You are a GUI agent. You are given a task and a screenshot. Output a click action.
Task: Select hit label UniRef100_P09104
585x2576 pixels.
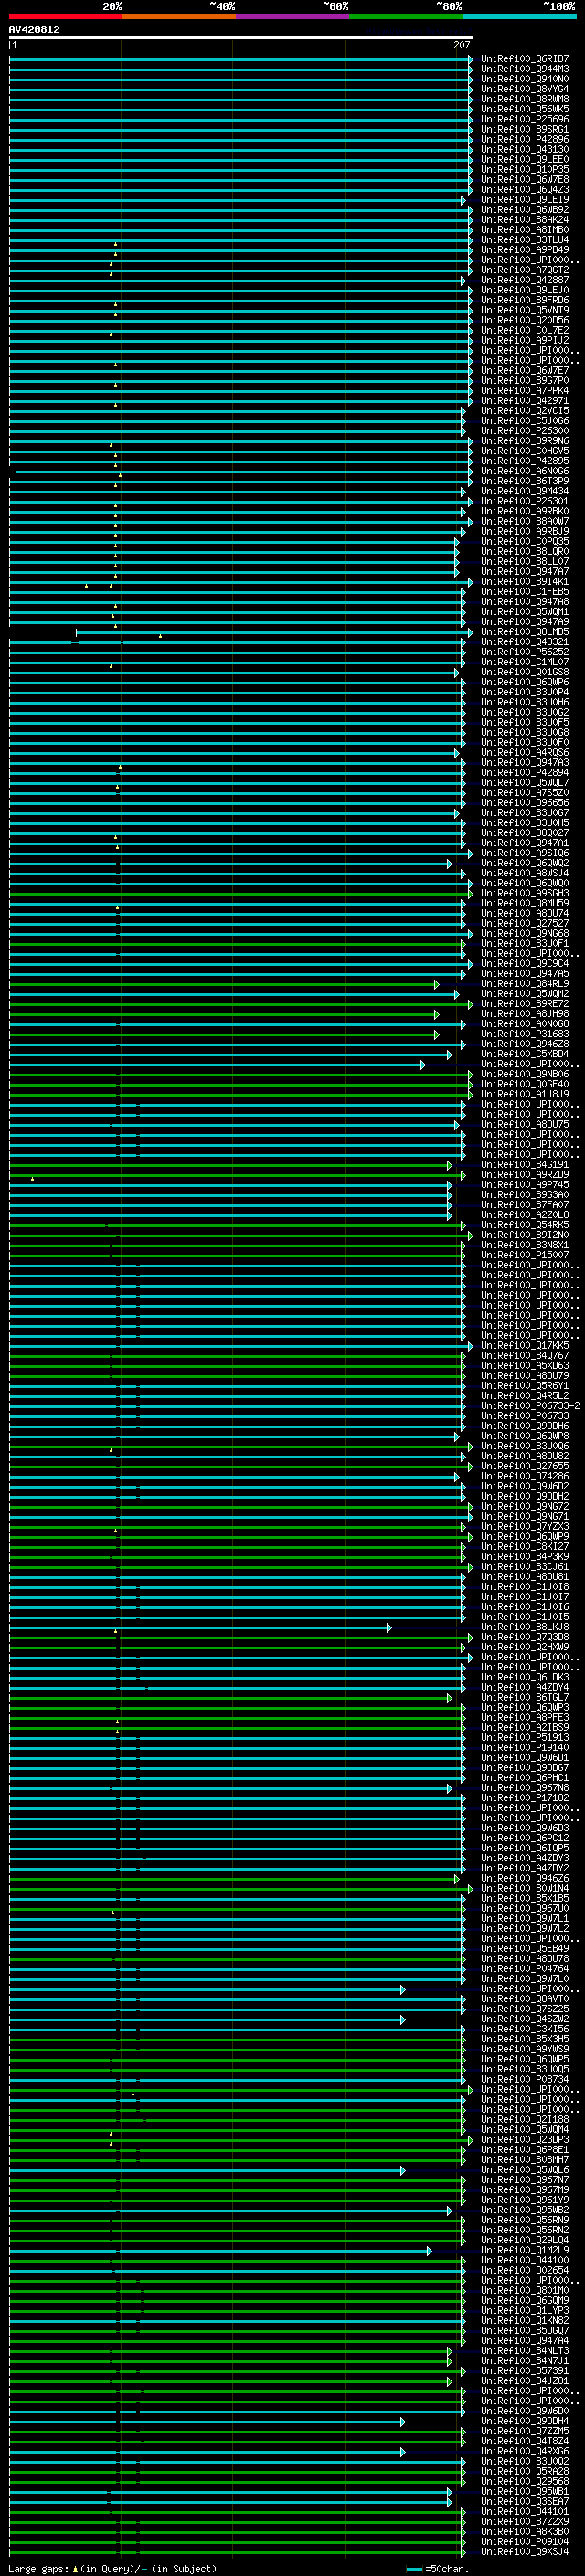525,2542
